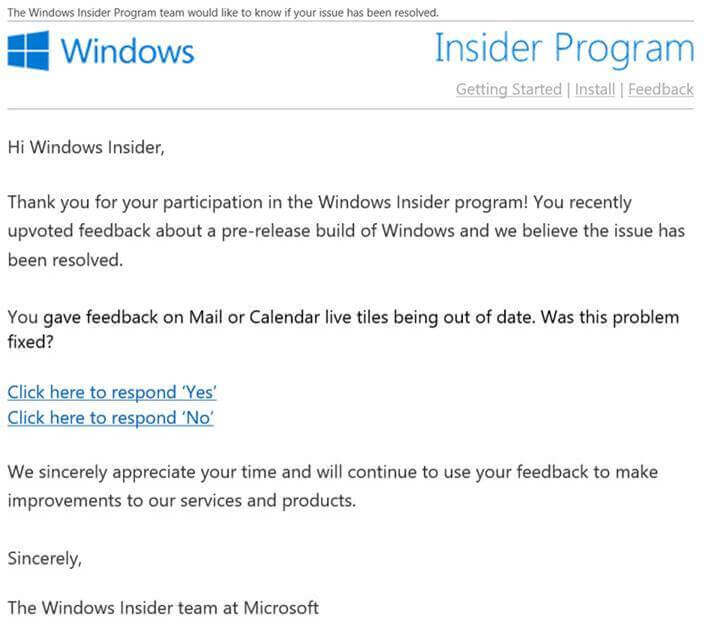Open the Install link in header
This screenshot has height=641, width=706.
[x=595, y=89]
